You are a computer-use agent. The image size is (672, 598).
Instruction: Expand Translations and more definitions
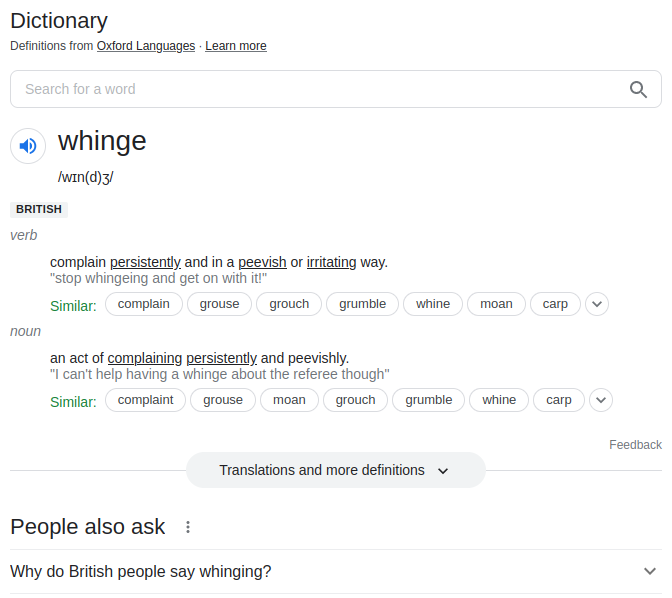(335, 470)
